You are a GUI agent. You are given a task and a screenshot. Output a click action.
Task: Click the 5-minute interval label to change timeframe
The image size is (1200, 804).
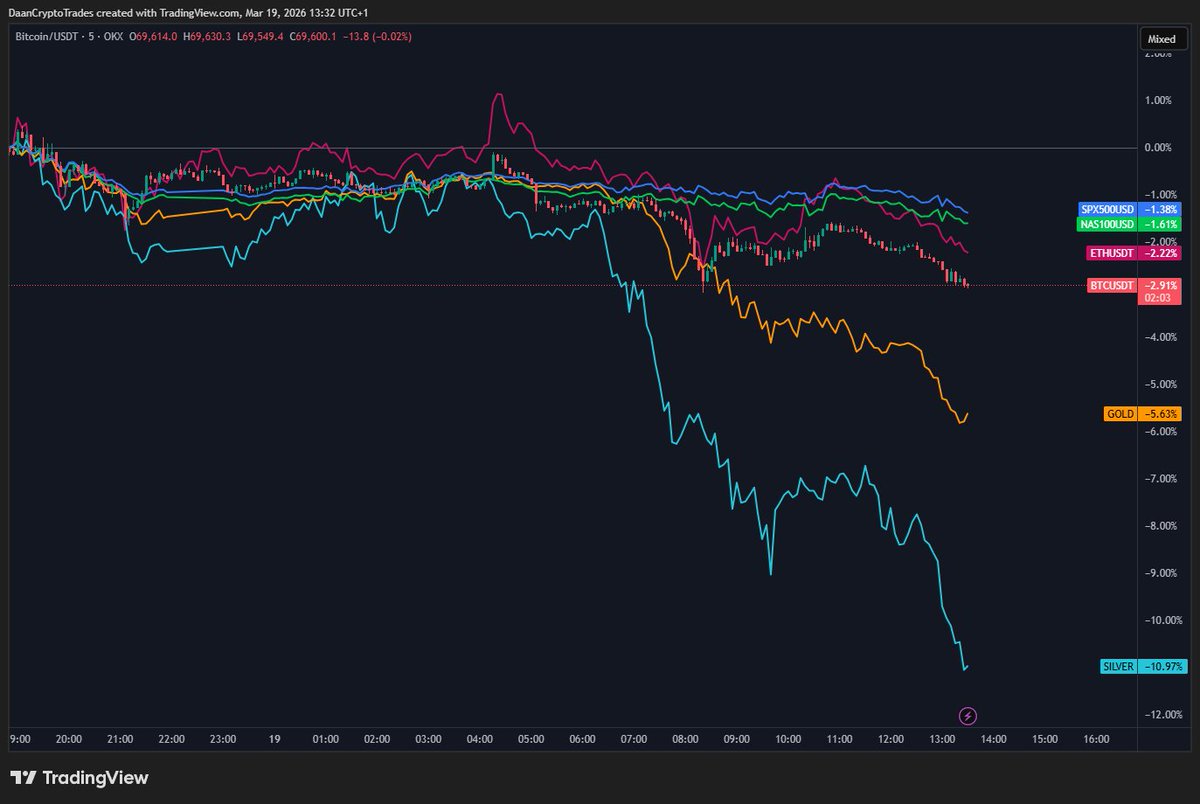pyautogui.click(x=89, y=36)
